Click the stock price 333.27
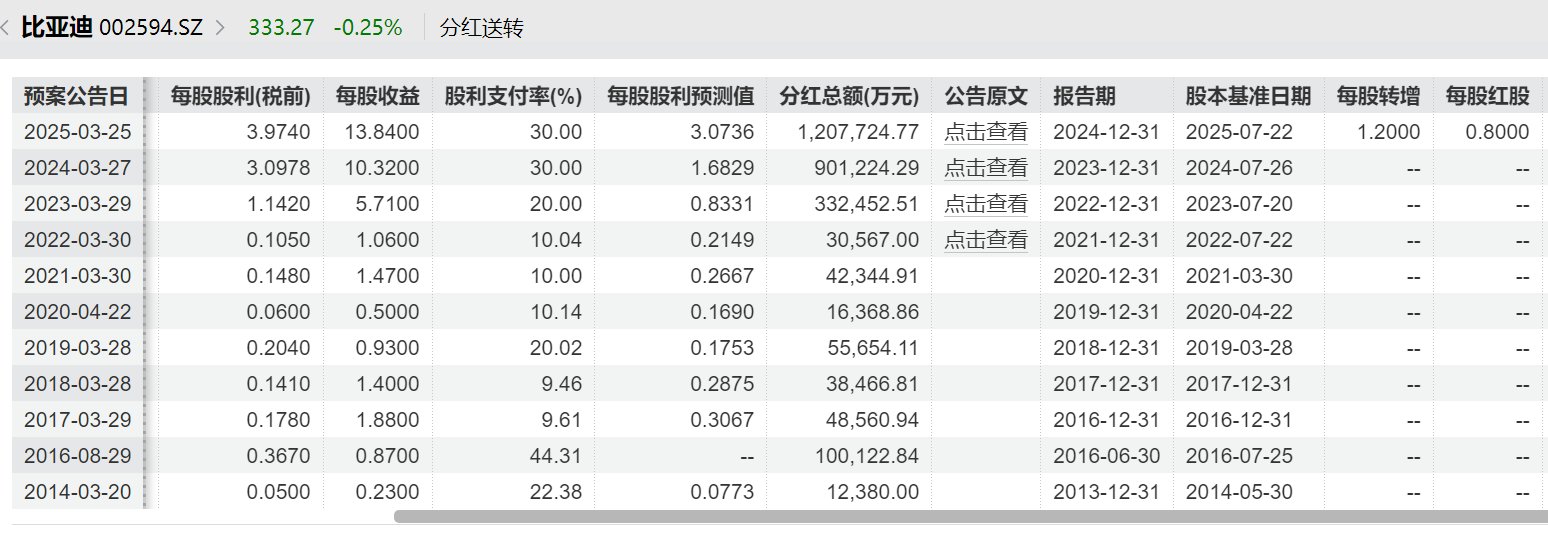The height and width of the screenshot is (534, 1548). pos(281,28)
